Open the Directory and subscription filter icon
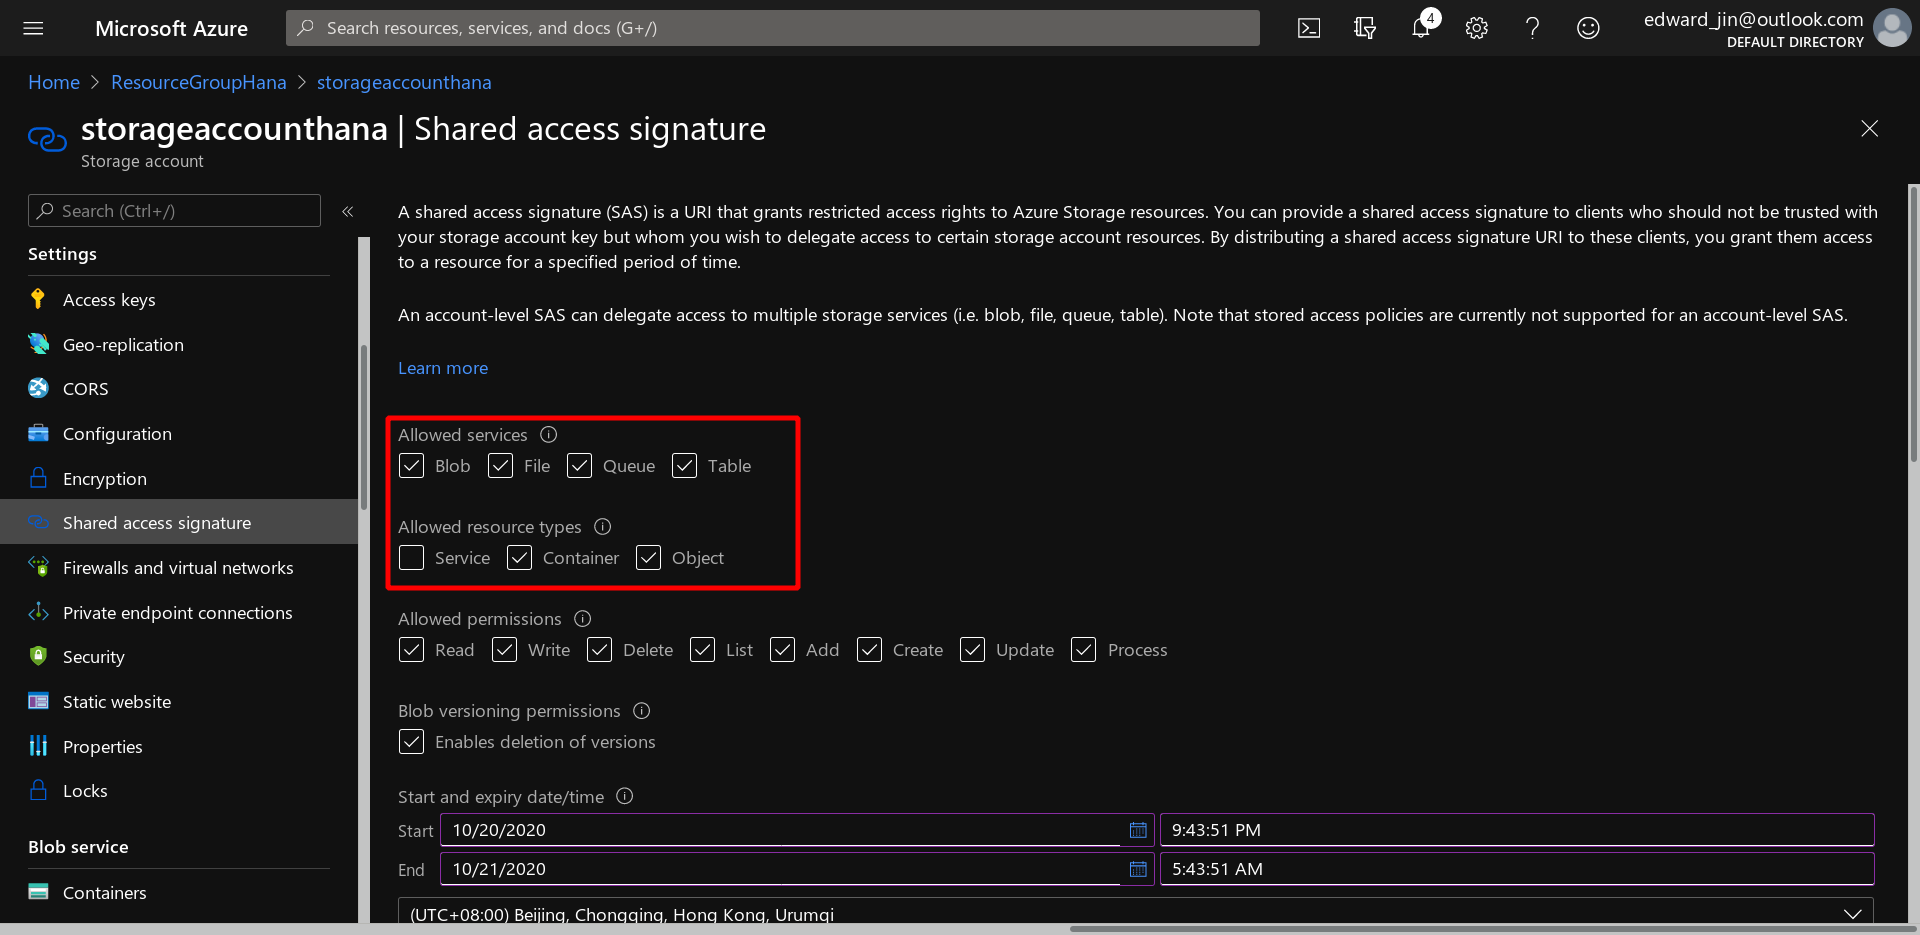1920x935 pixels. click(1364, 28)
